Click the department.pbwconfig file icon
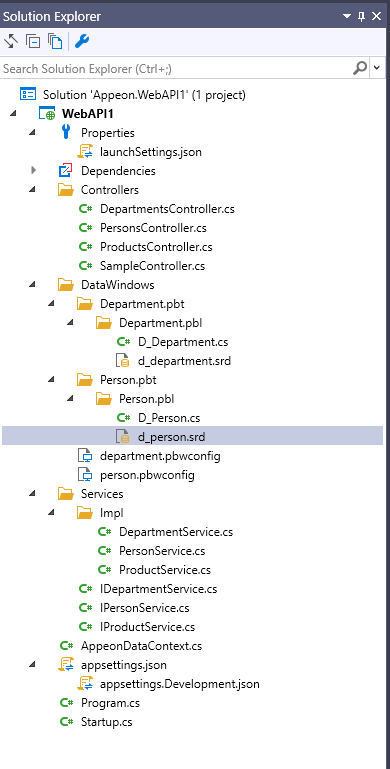The image size is (390, 769). point(85,456)
